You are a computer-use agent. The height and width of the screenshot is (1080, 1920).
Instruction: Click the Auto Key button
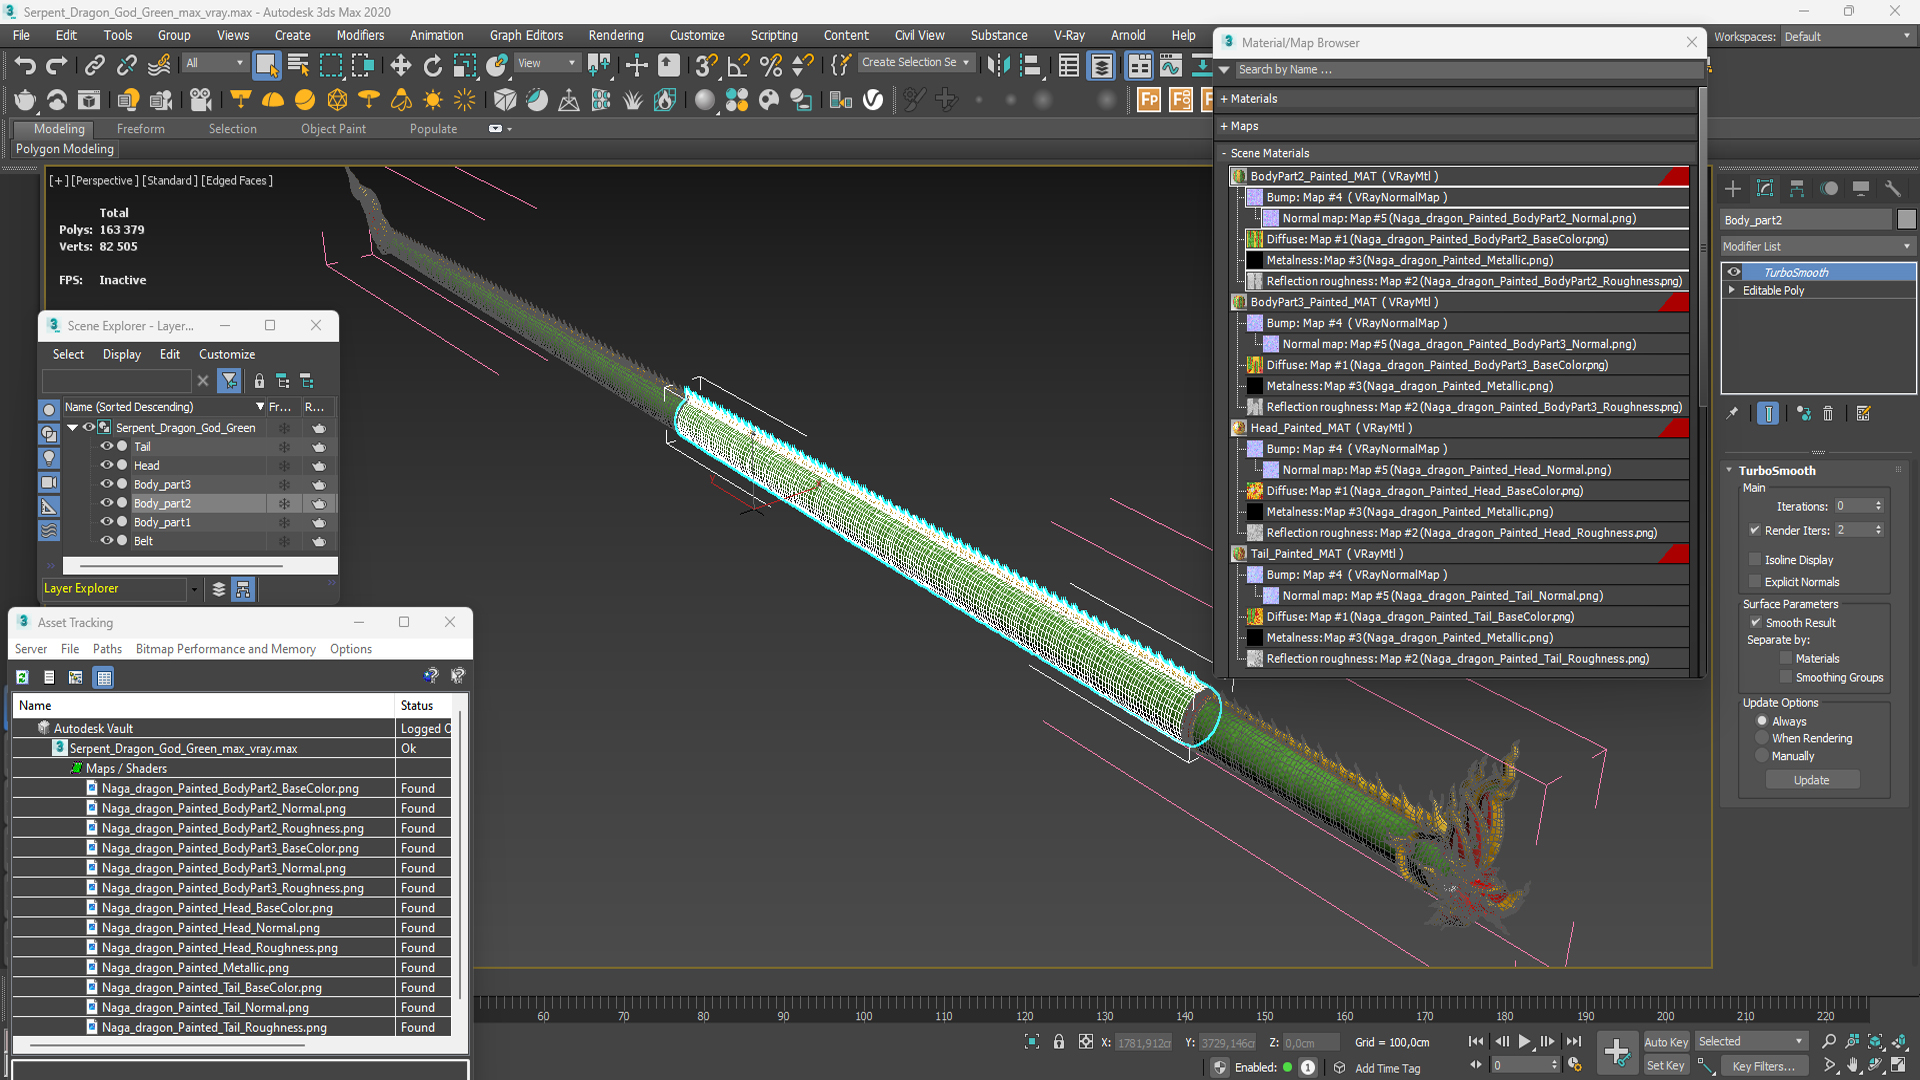(x=1665, y=1042)
